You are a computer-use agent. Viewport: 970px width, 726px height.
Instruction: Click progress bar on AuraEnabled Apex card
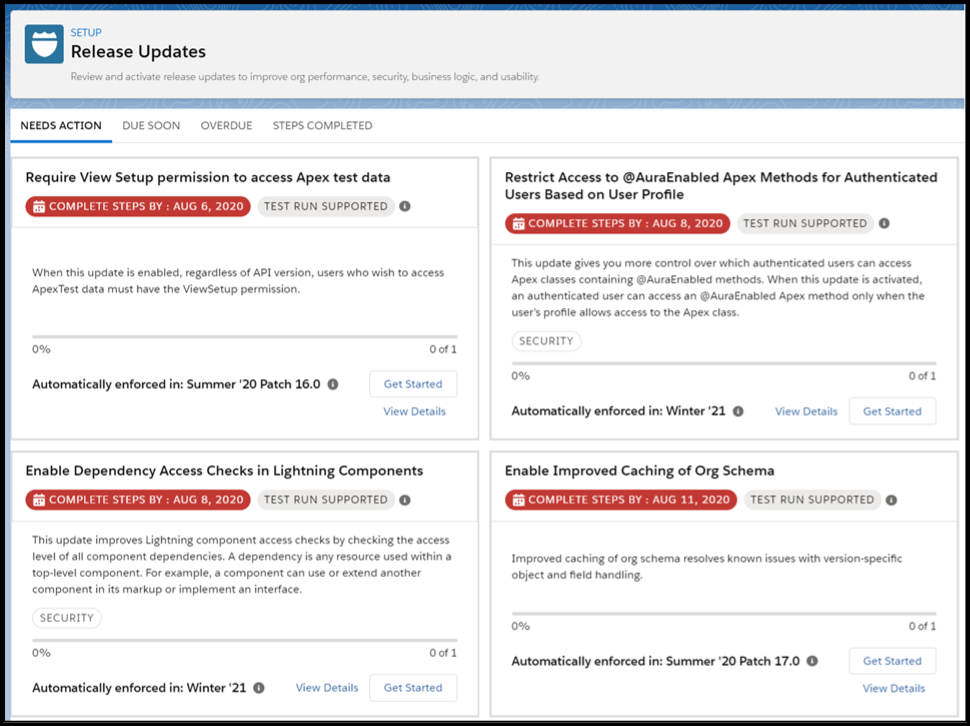pyautogui.click(x=724, y=364)
